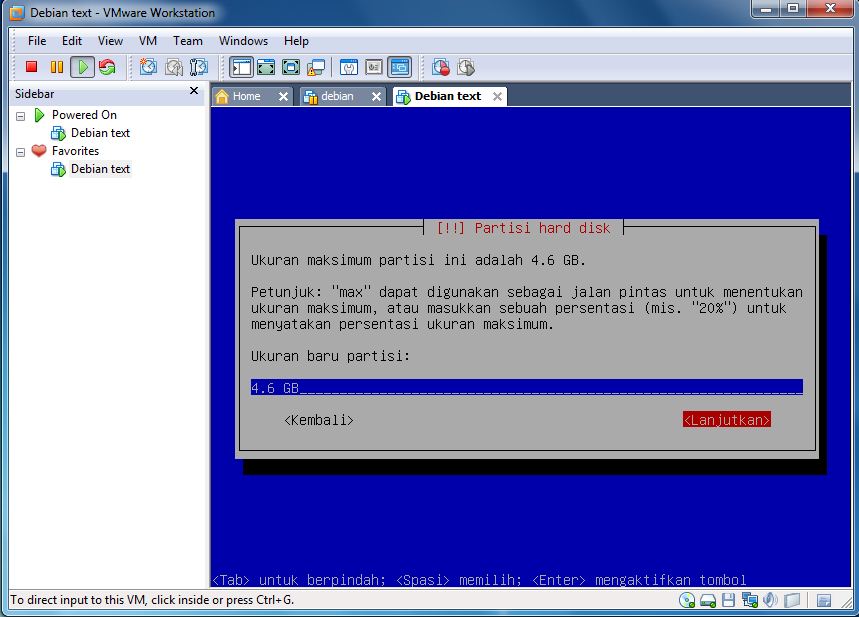
Task: Minimize the VMware Workstation window
Action: click(x=766, y=8)
